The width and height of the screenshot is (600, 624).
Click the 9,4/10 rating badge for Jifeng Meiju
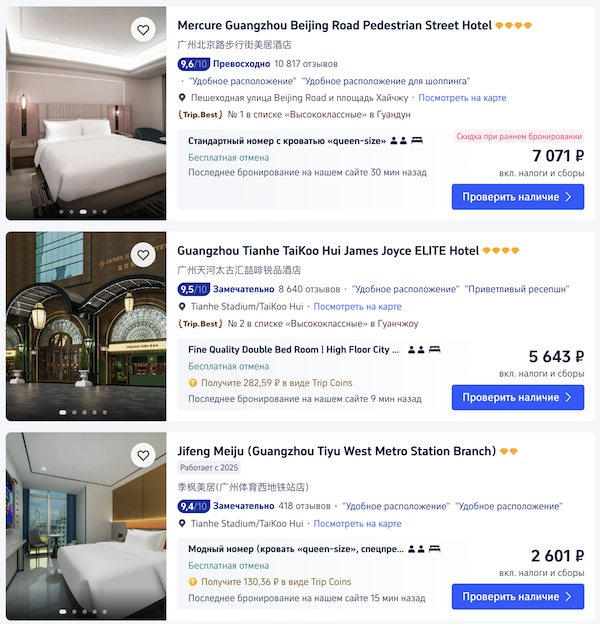click(193, 506)
